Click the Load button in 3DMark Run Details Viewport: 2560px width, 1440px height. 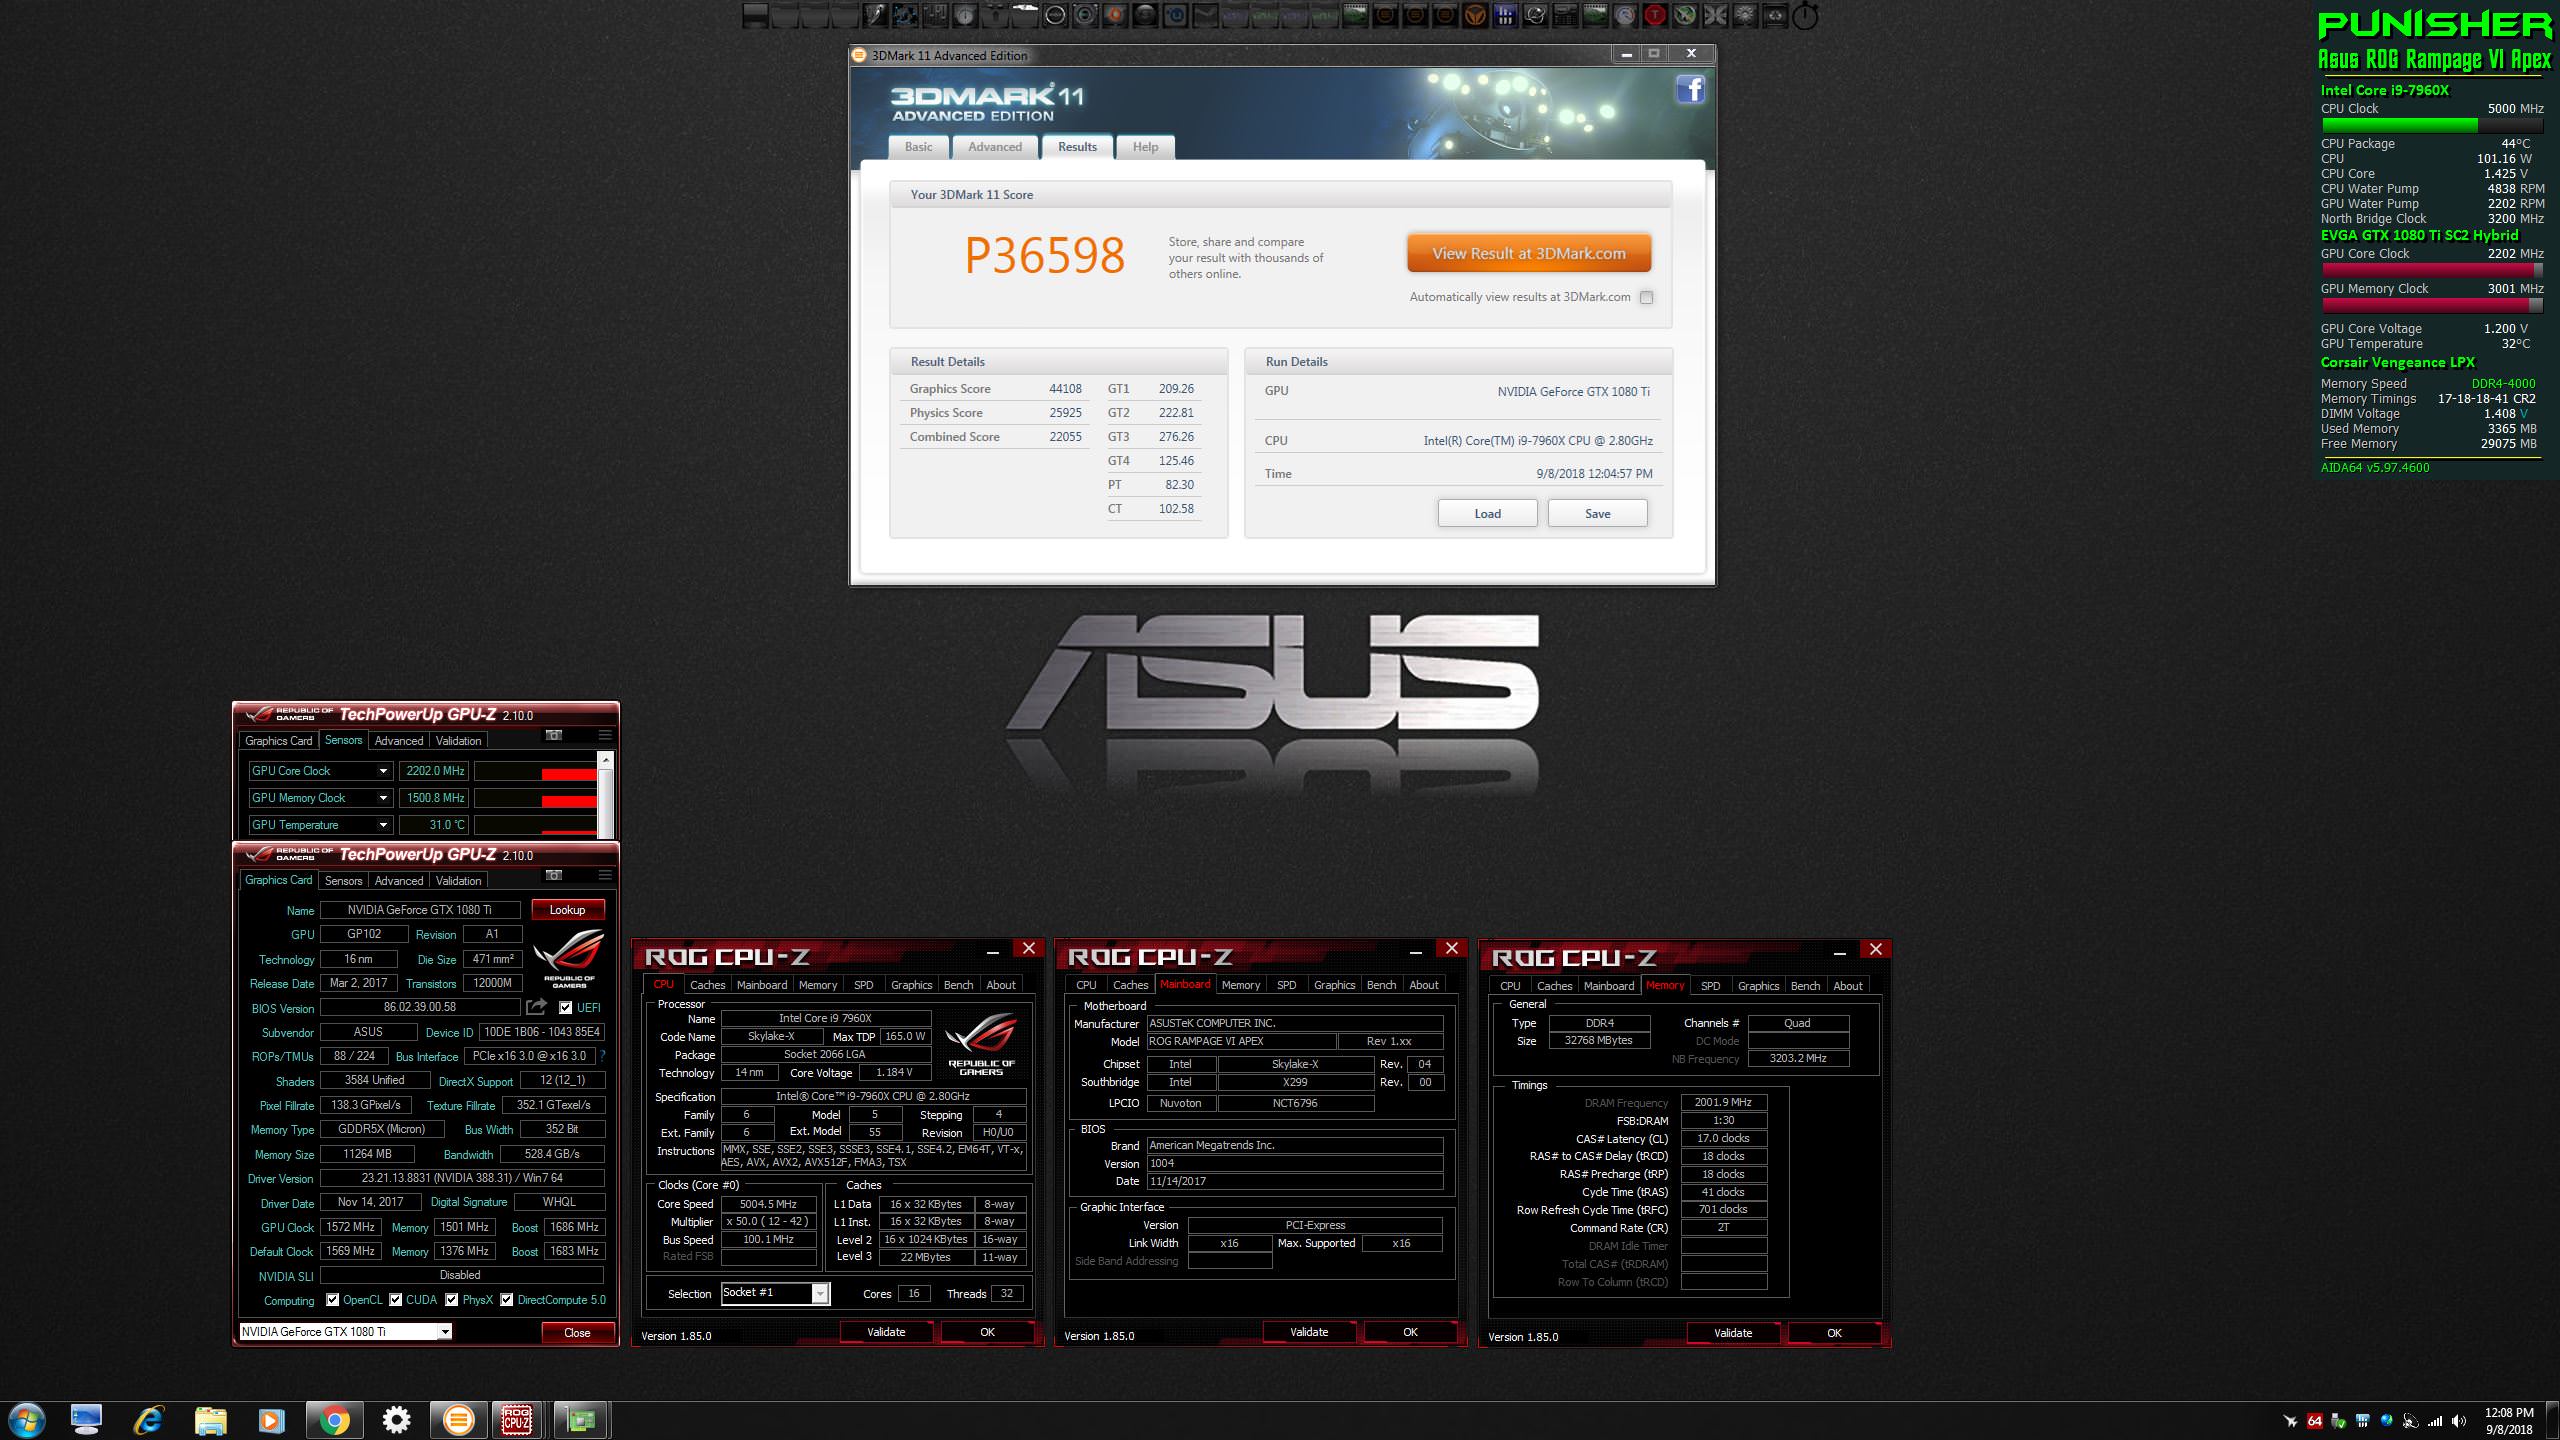pos(1487,514)
